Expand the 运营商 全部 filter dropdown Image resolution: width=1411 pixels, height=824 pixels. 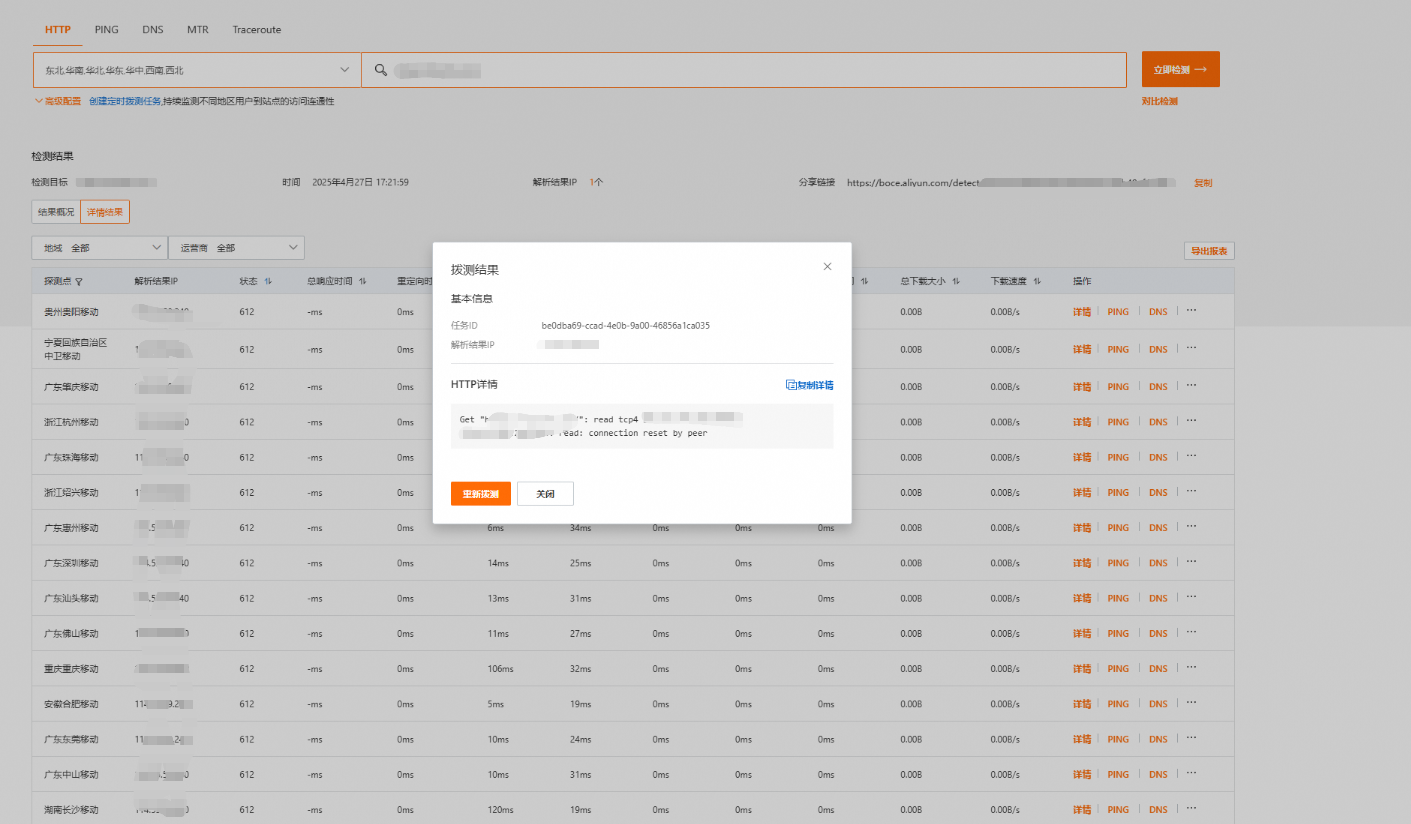click(236, 248)
